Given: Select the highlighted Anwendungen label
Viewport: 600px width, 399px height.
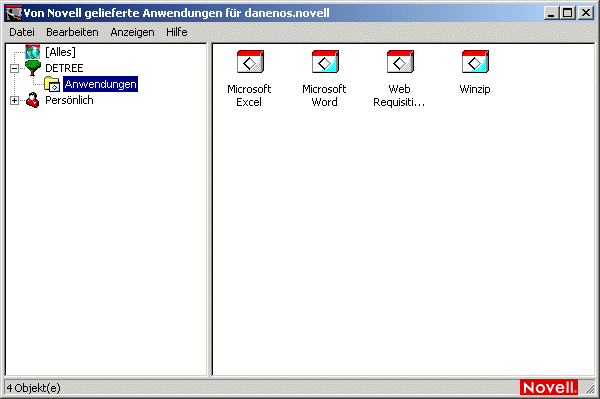Looking at the screenshot, I should [101, 84].
